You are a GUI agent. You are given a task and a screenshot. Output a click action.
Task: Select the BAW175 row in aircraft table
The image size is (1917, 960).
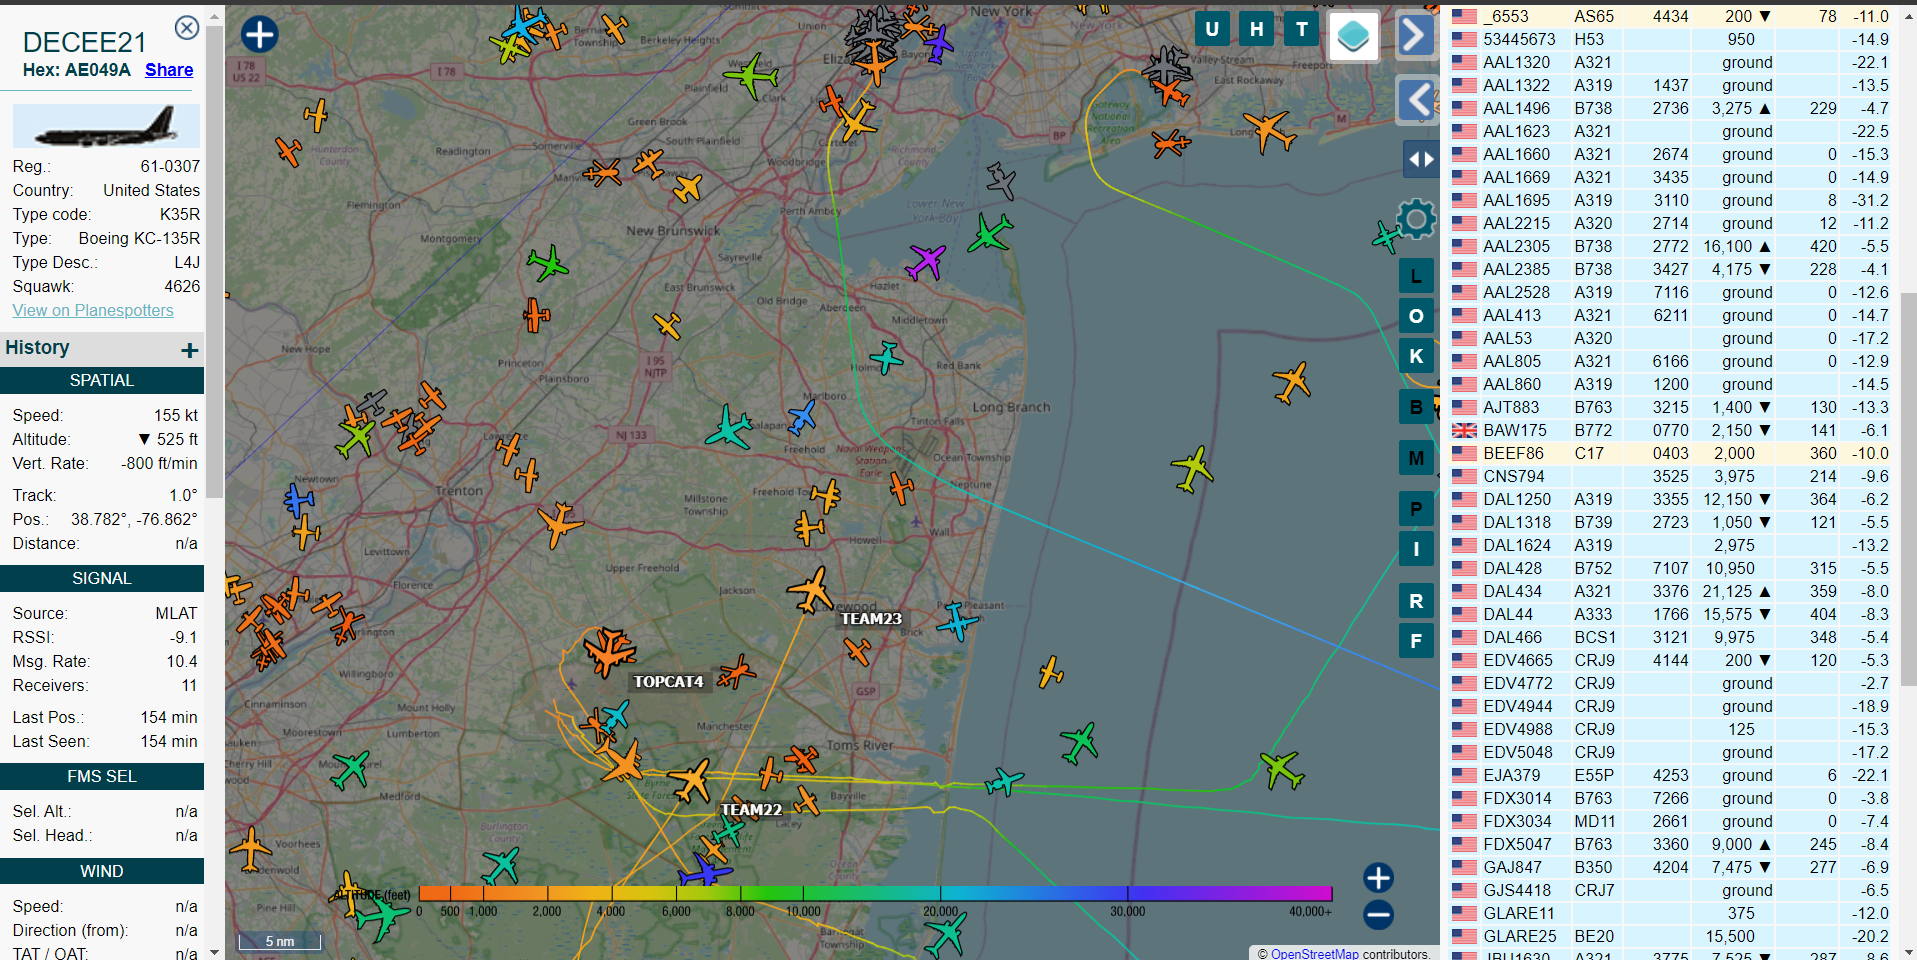point(1670,430)
